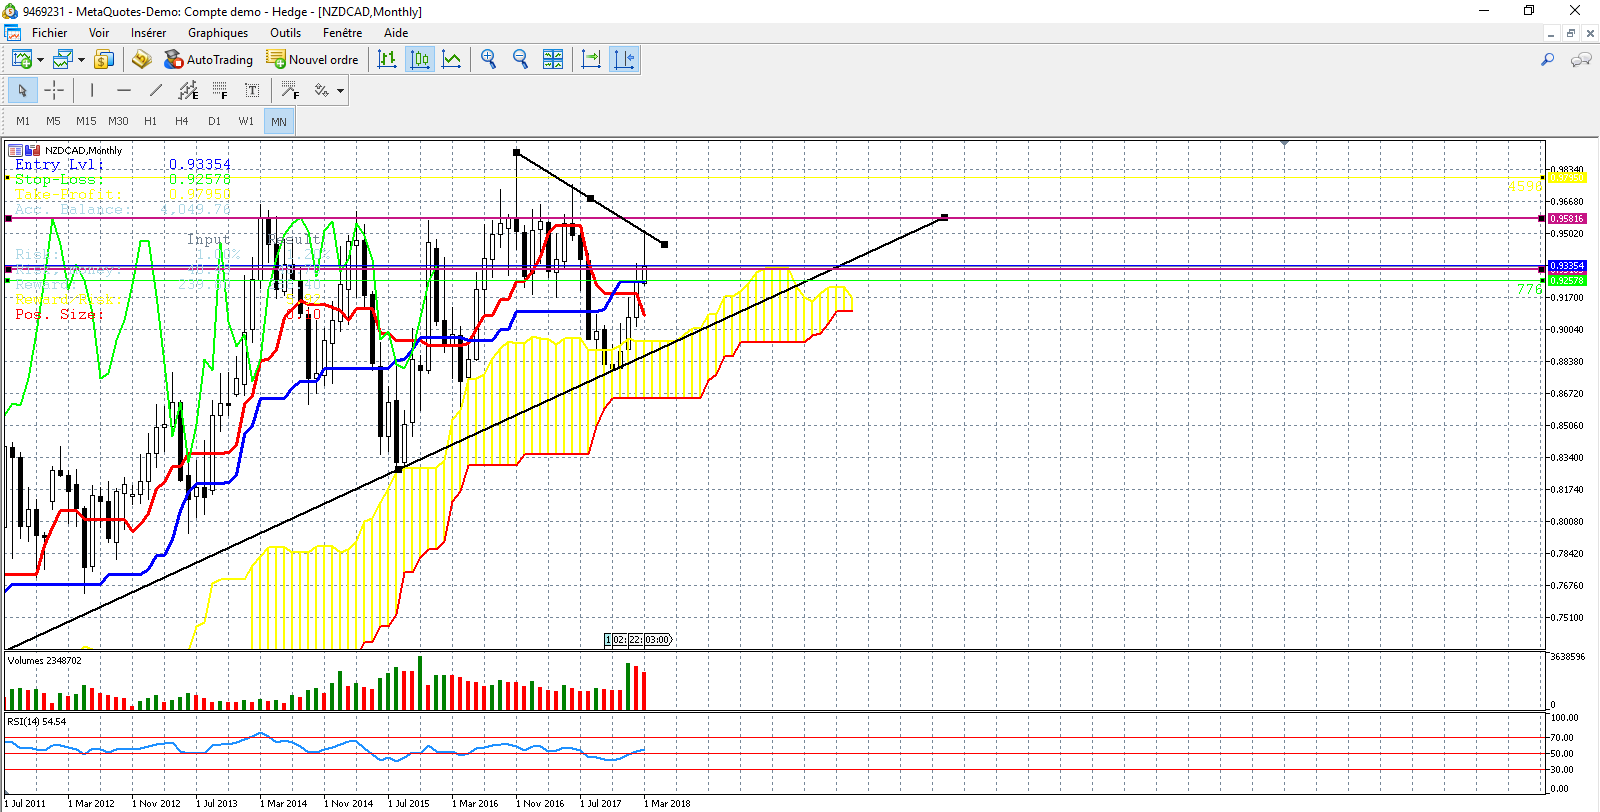Image resolution: width=1600 pixels, height=812 pixels.
Task: Click the Nouvel ordre button
Action: (x=313, y=60)
